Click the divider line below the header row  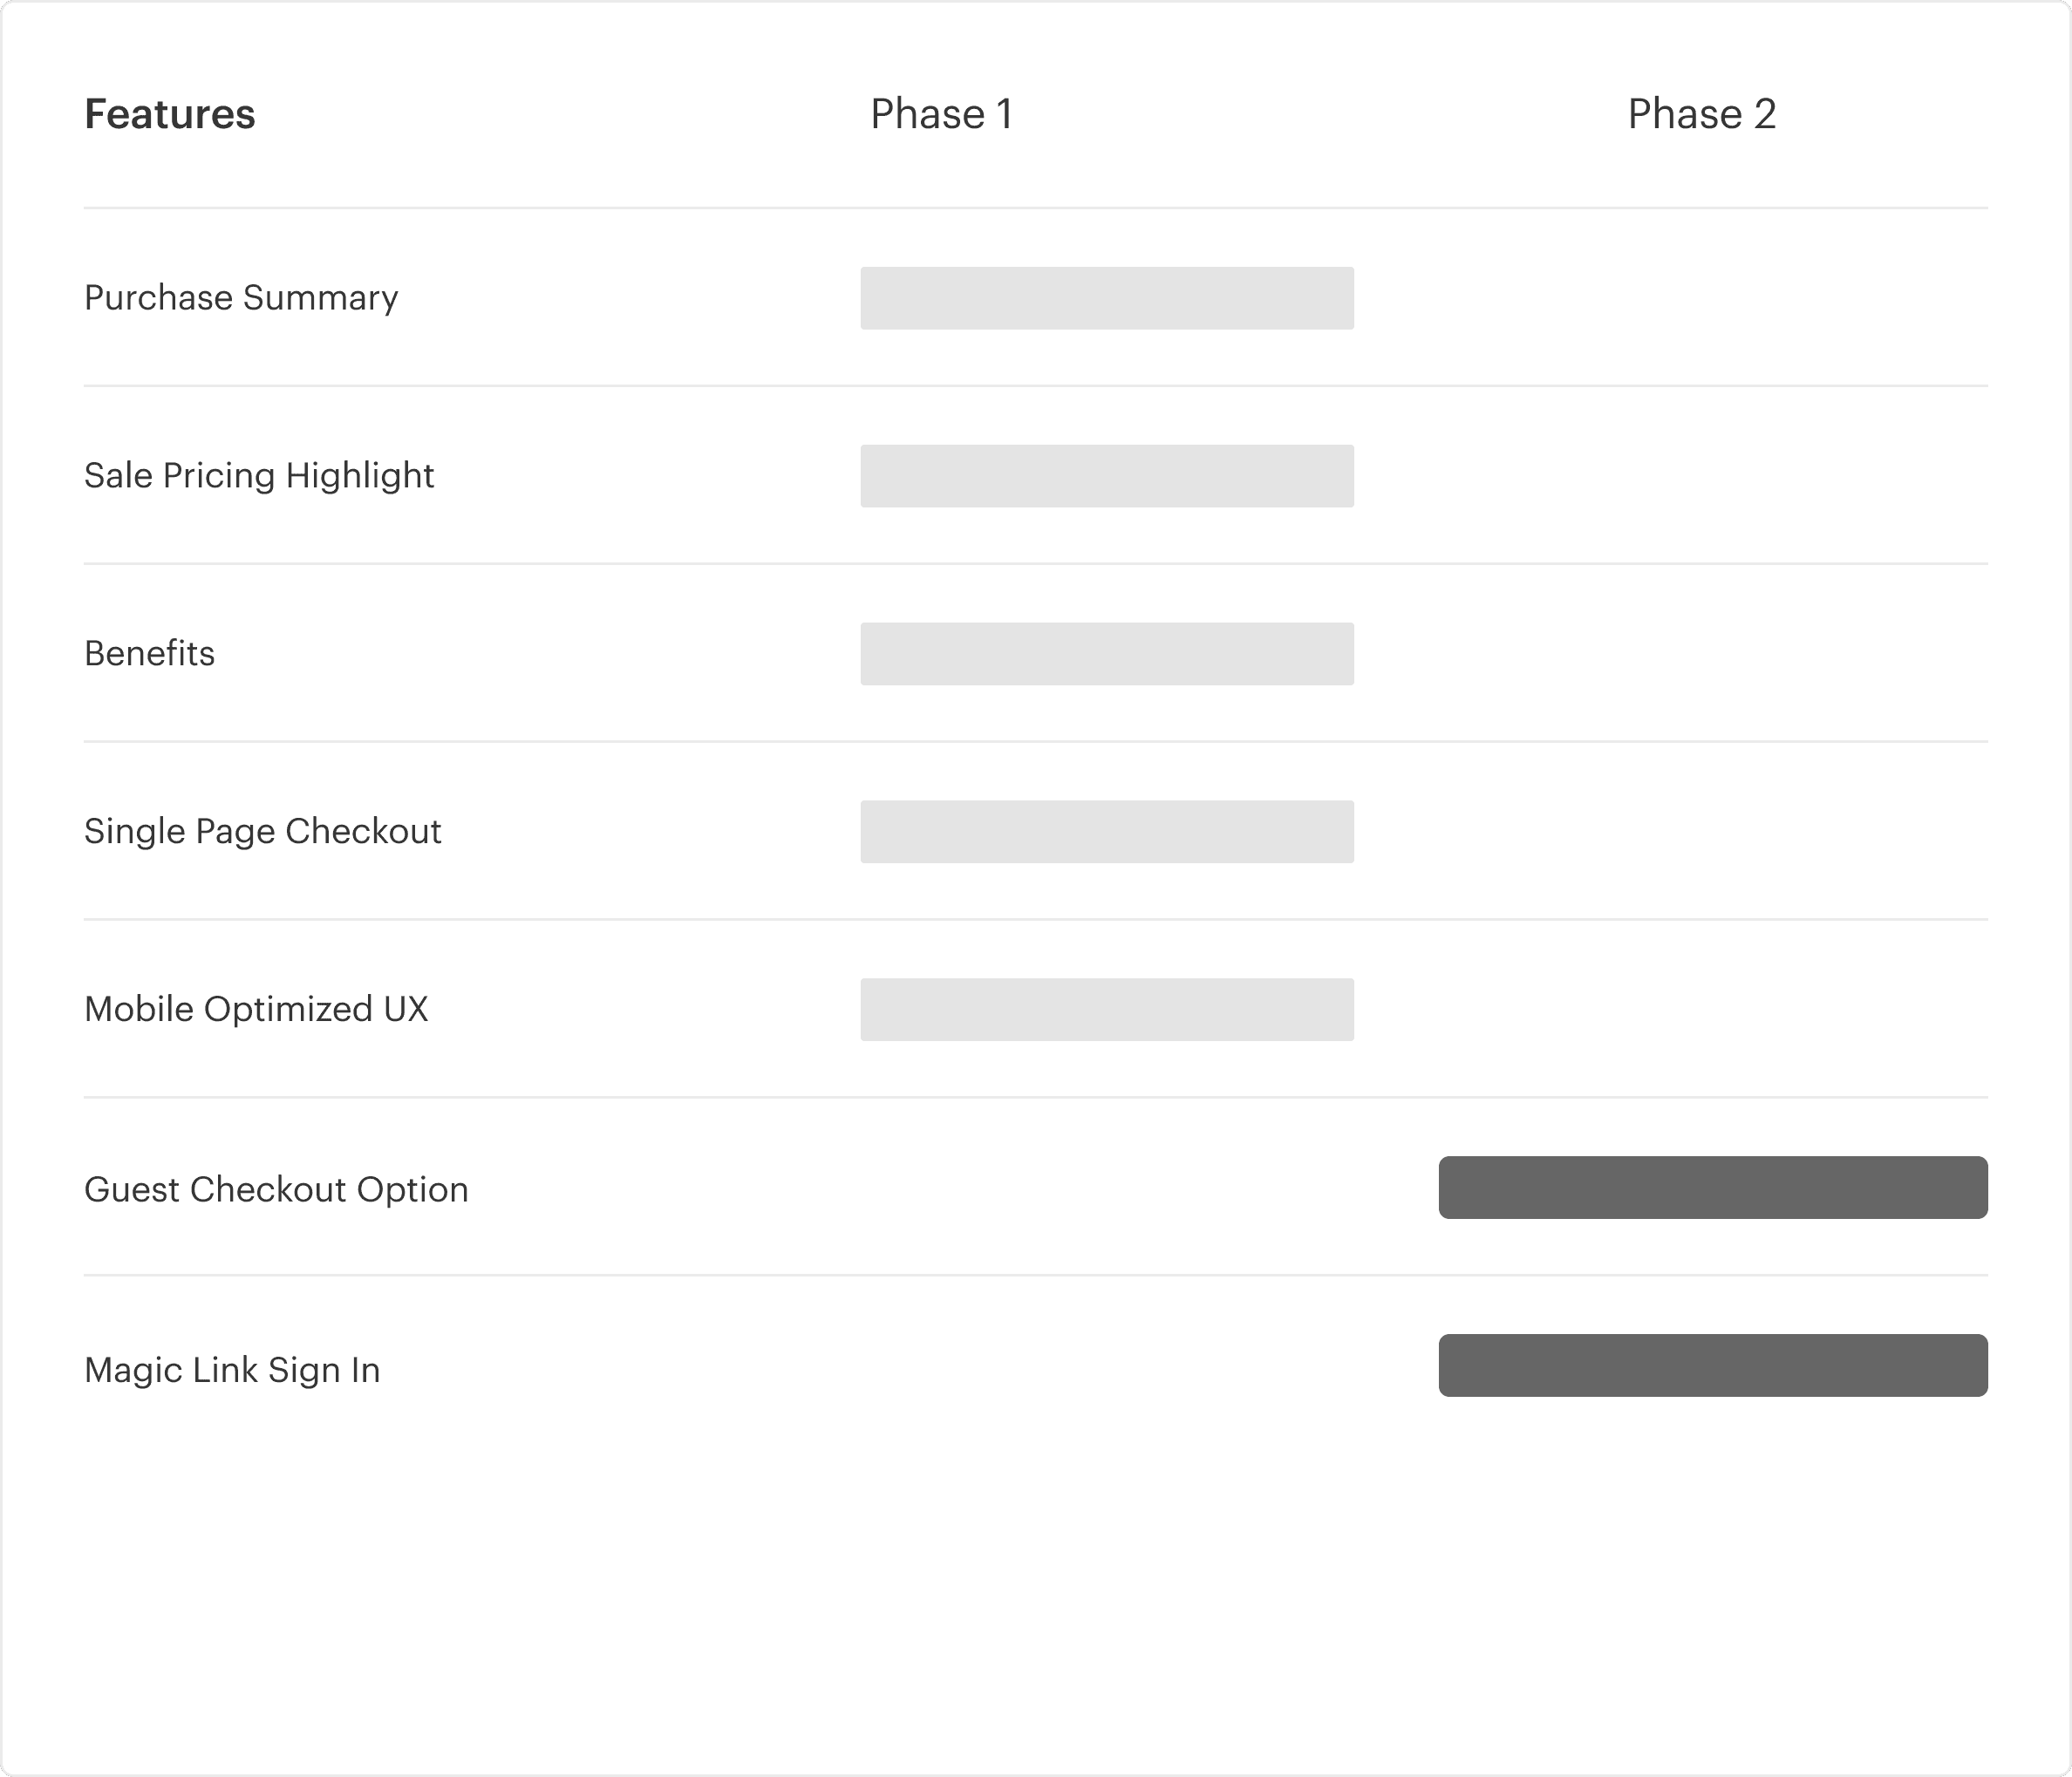(1036, 208)
